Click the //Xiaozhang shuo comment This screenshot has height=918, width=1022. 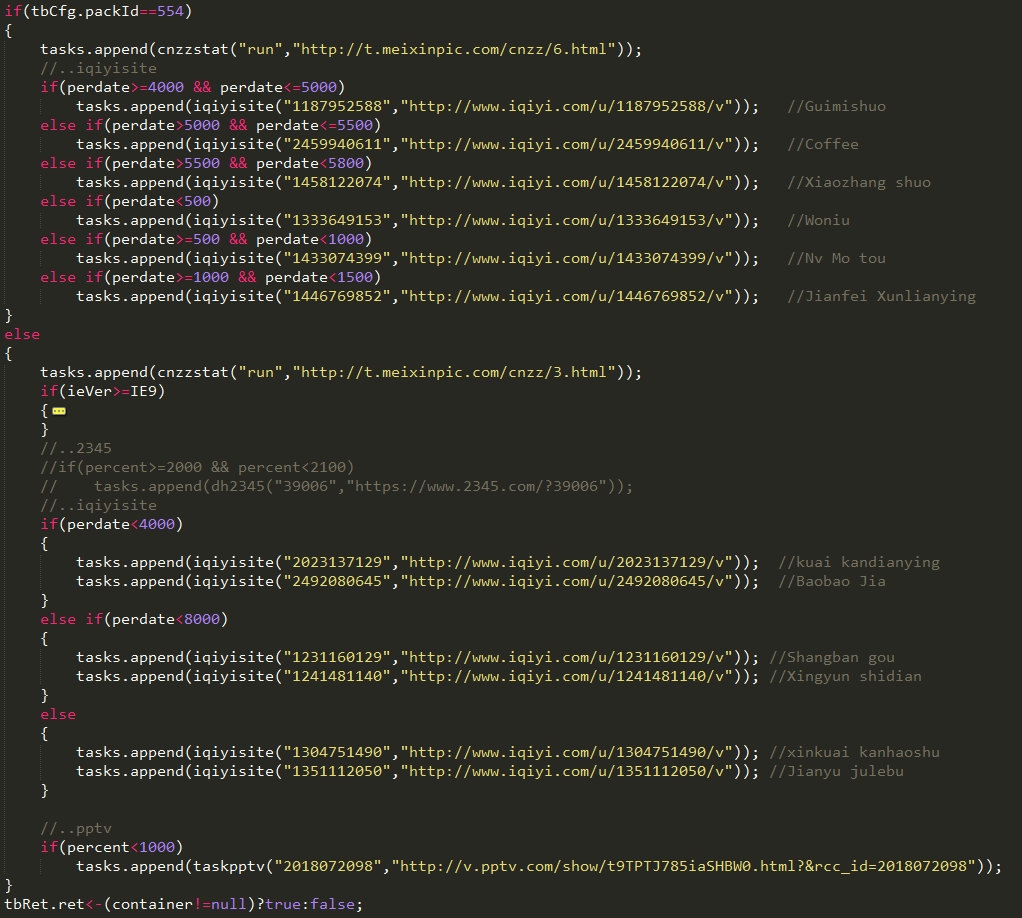(x=859, y=182)
